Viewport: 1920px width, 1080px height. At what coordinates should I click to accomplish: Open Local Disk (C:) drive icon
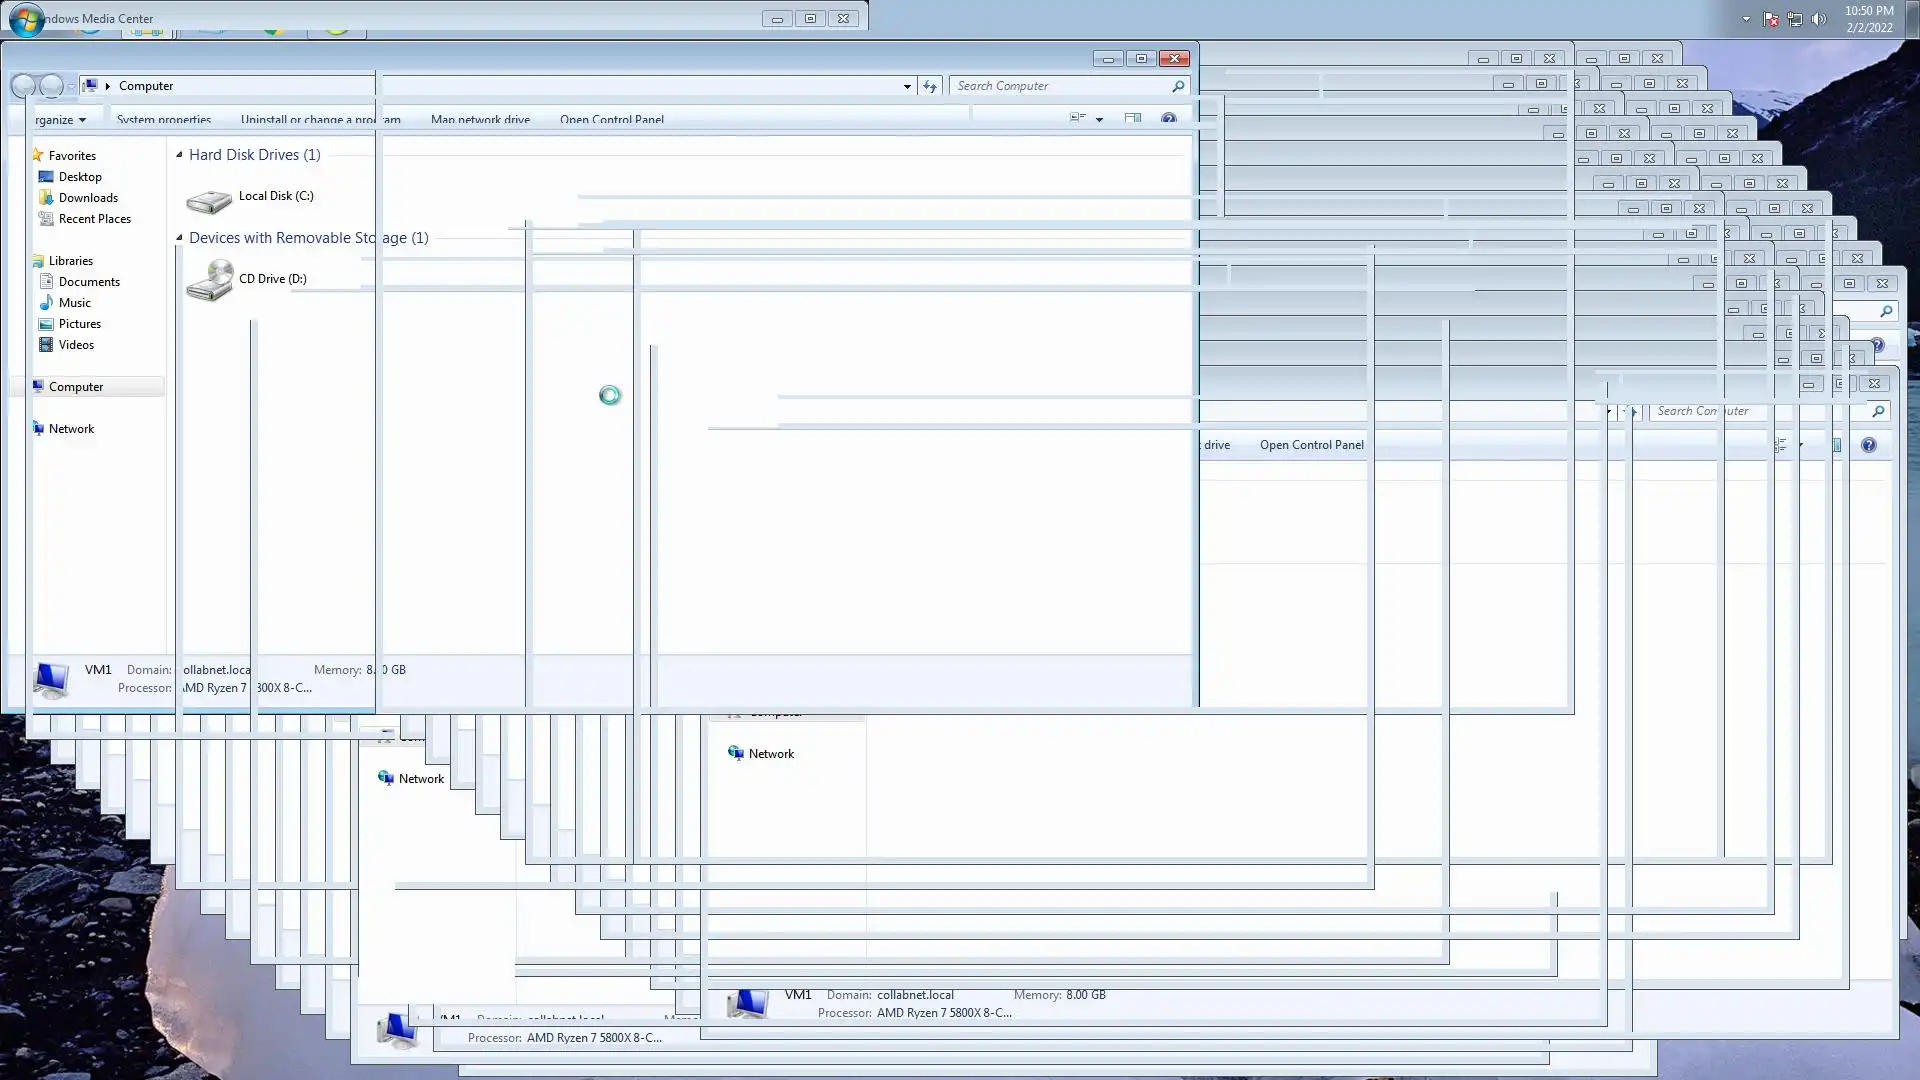[x=209, y=200]
